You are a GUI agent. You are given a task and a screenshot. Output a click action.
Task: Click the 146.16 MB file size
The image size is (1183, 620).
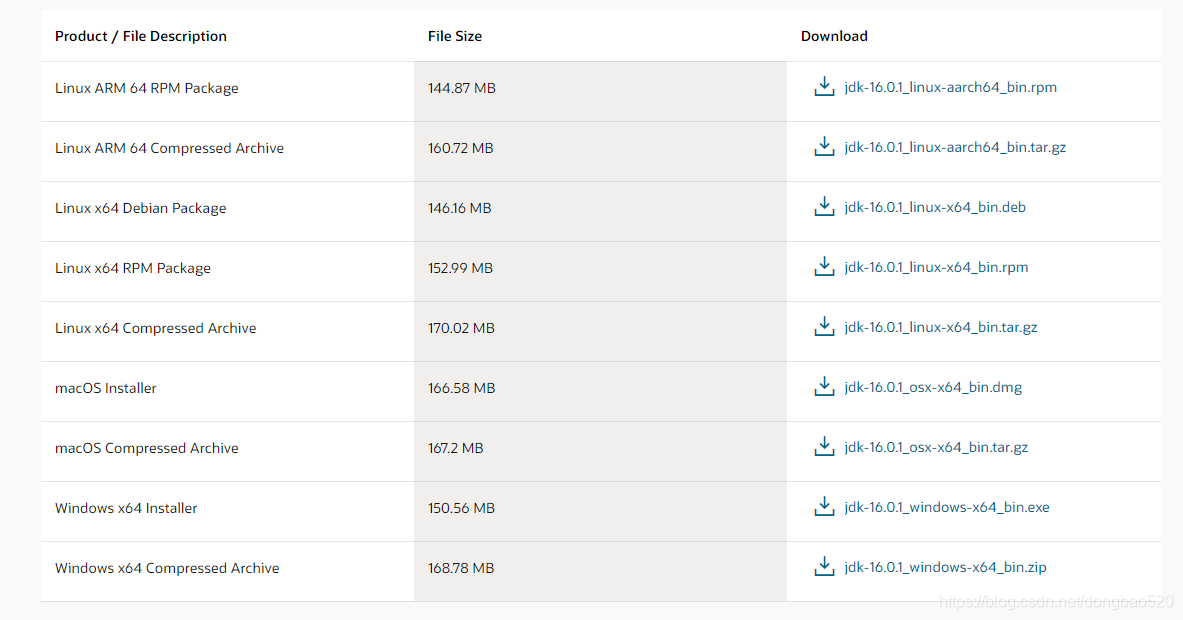pos(459,208)
